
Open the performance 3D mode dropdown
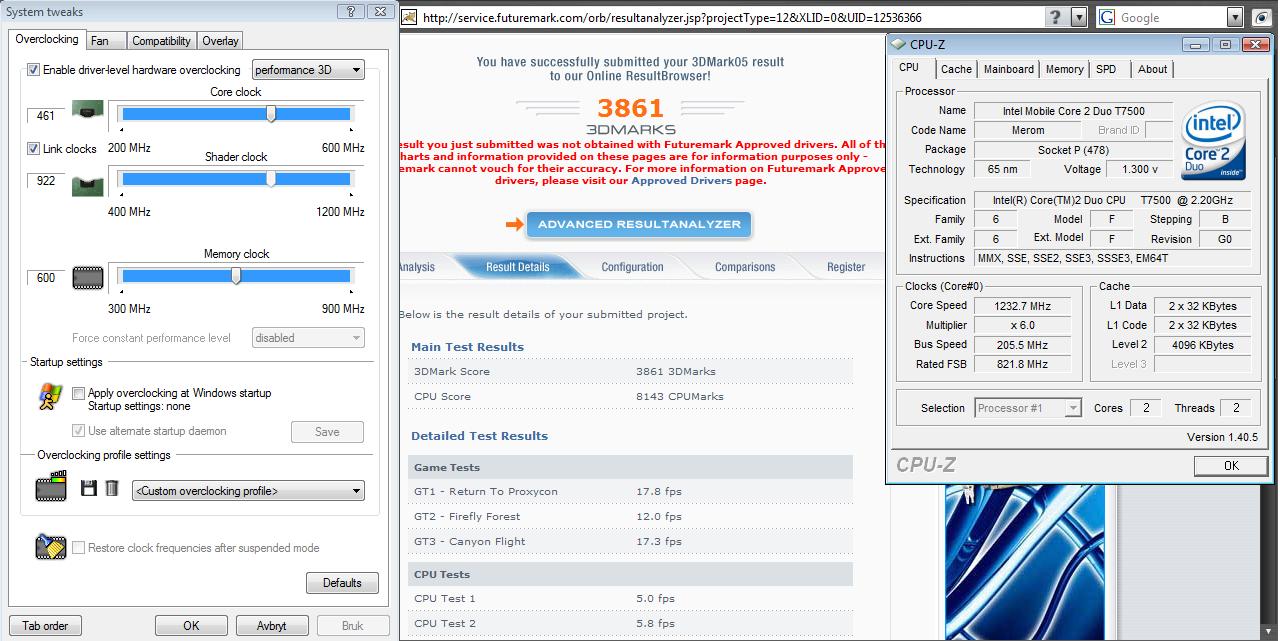308,70
